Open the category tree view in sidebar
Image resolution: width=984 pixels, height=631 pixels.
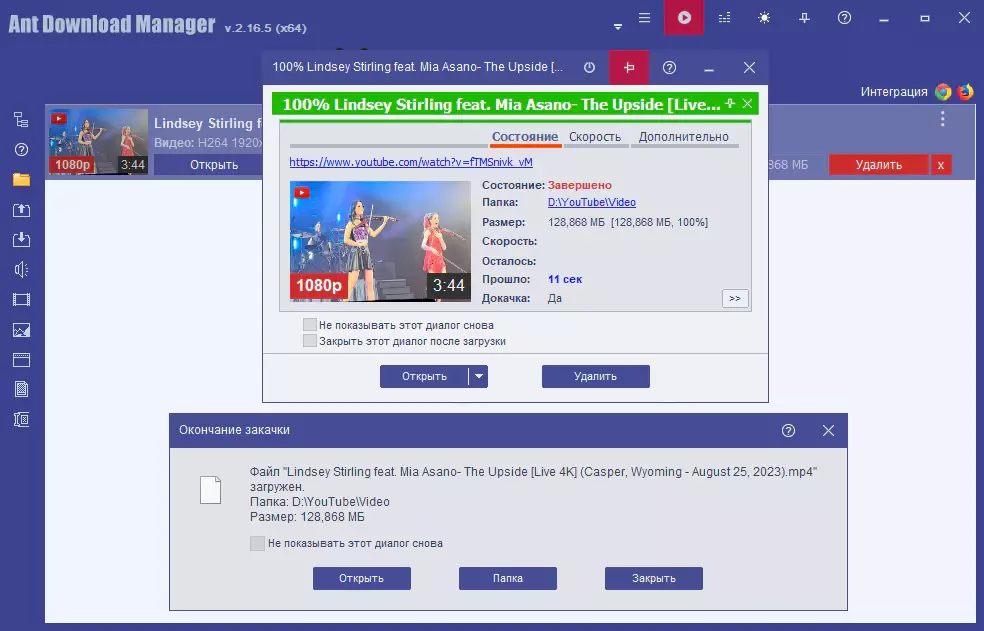pyautogui.click(x=21, y=120)
